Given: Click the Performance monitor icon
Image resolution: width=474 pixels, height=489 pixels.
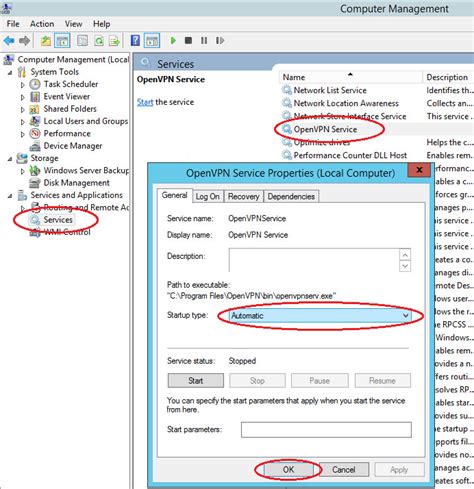Looking at the screenshot, I should pyautogui.click(x=35, y=133).
